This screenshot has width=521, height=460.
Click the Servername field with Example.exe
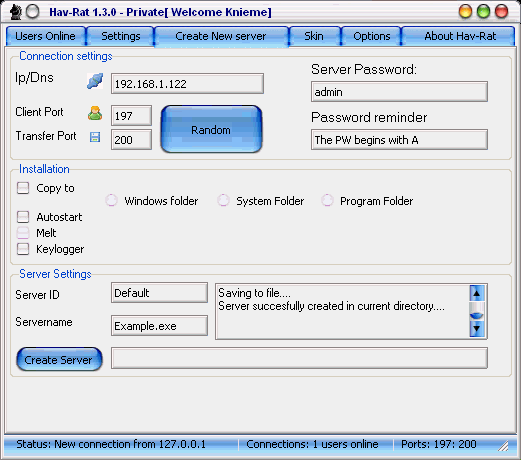coord(159,326)
